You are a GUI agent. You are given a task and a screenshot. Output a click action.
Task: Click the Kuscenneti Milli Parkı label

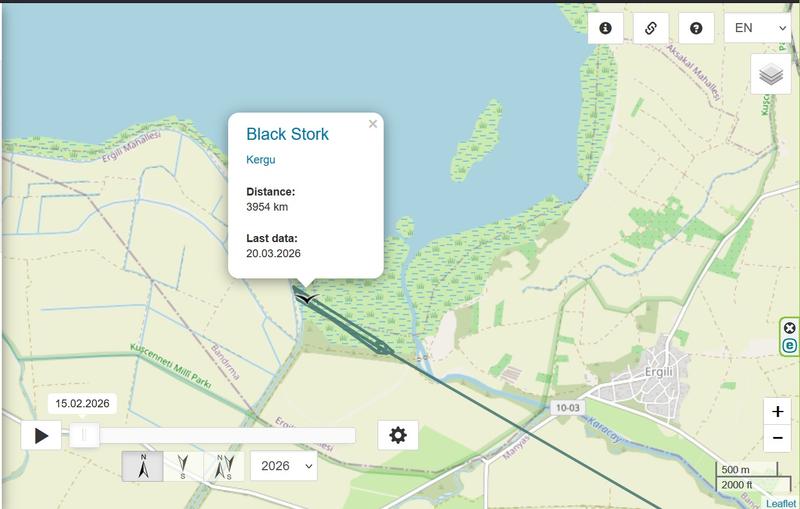170,366
